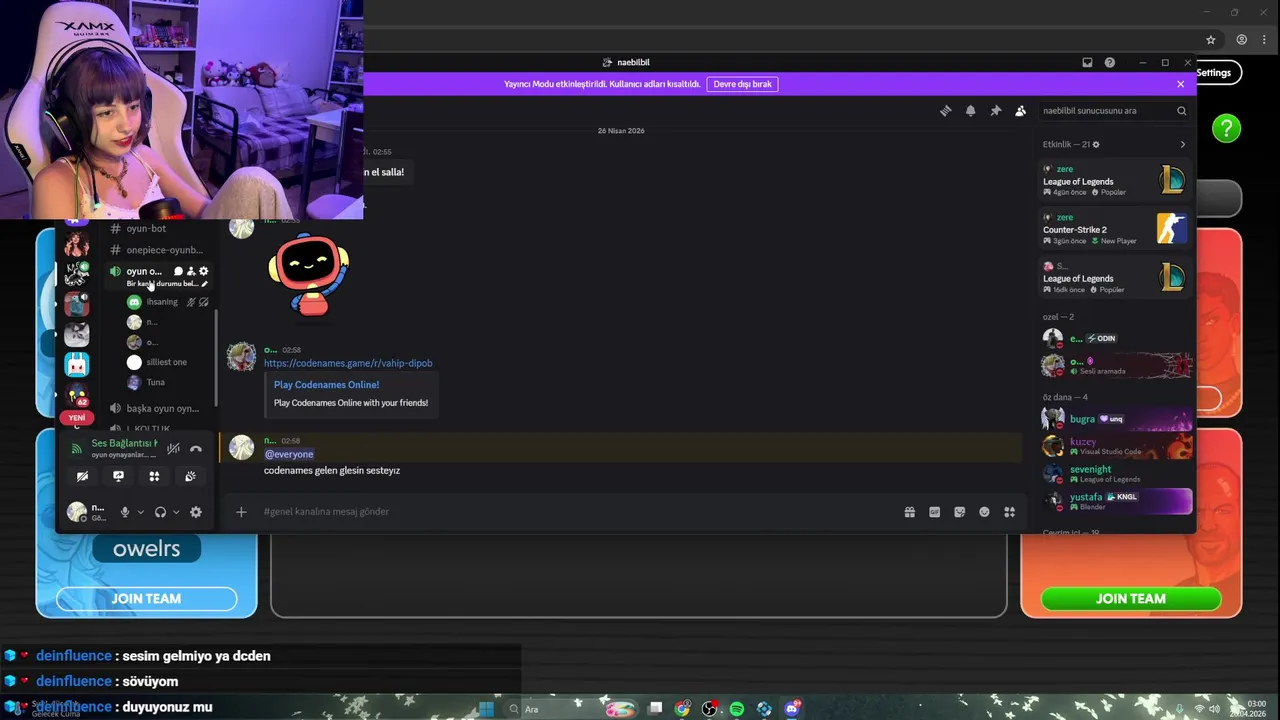Open Etkinlik section gear icon

pos(1096,144)
